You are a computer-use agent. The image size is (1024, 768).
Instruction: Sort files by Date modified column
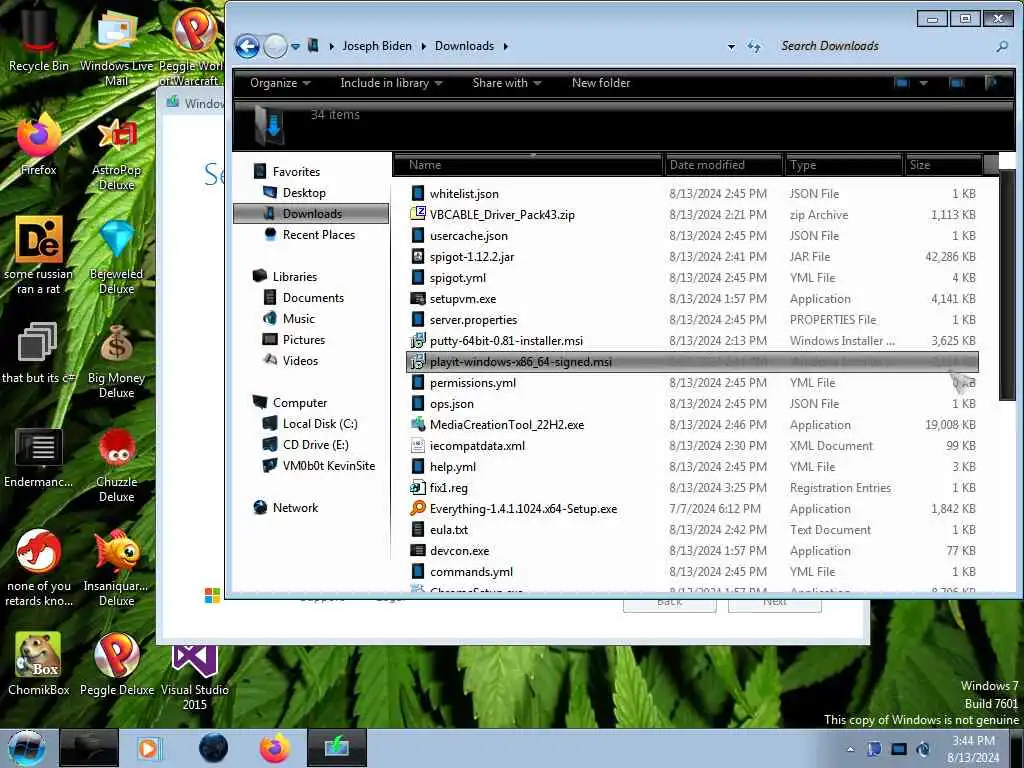click(723, 165)
